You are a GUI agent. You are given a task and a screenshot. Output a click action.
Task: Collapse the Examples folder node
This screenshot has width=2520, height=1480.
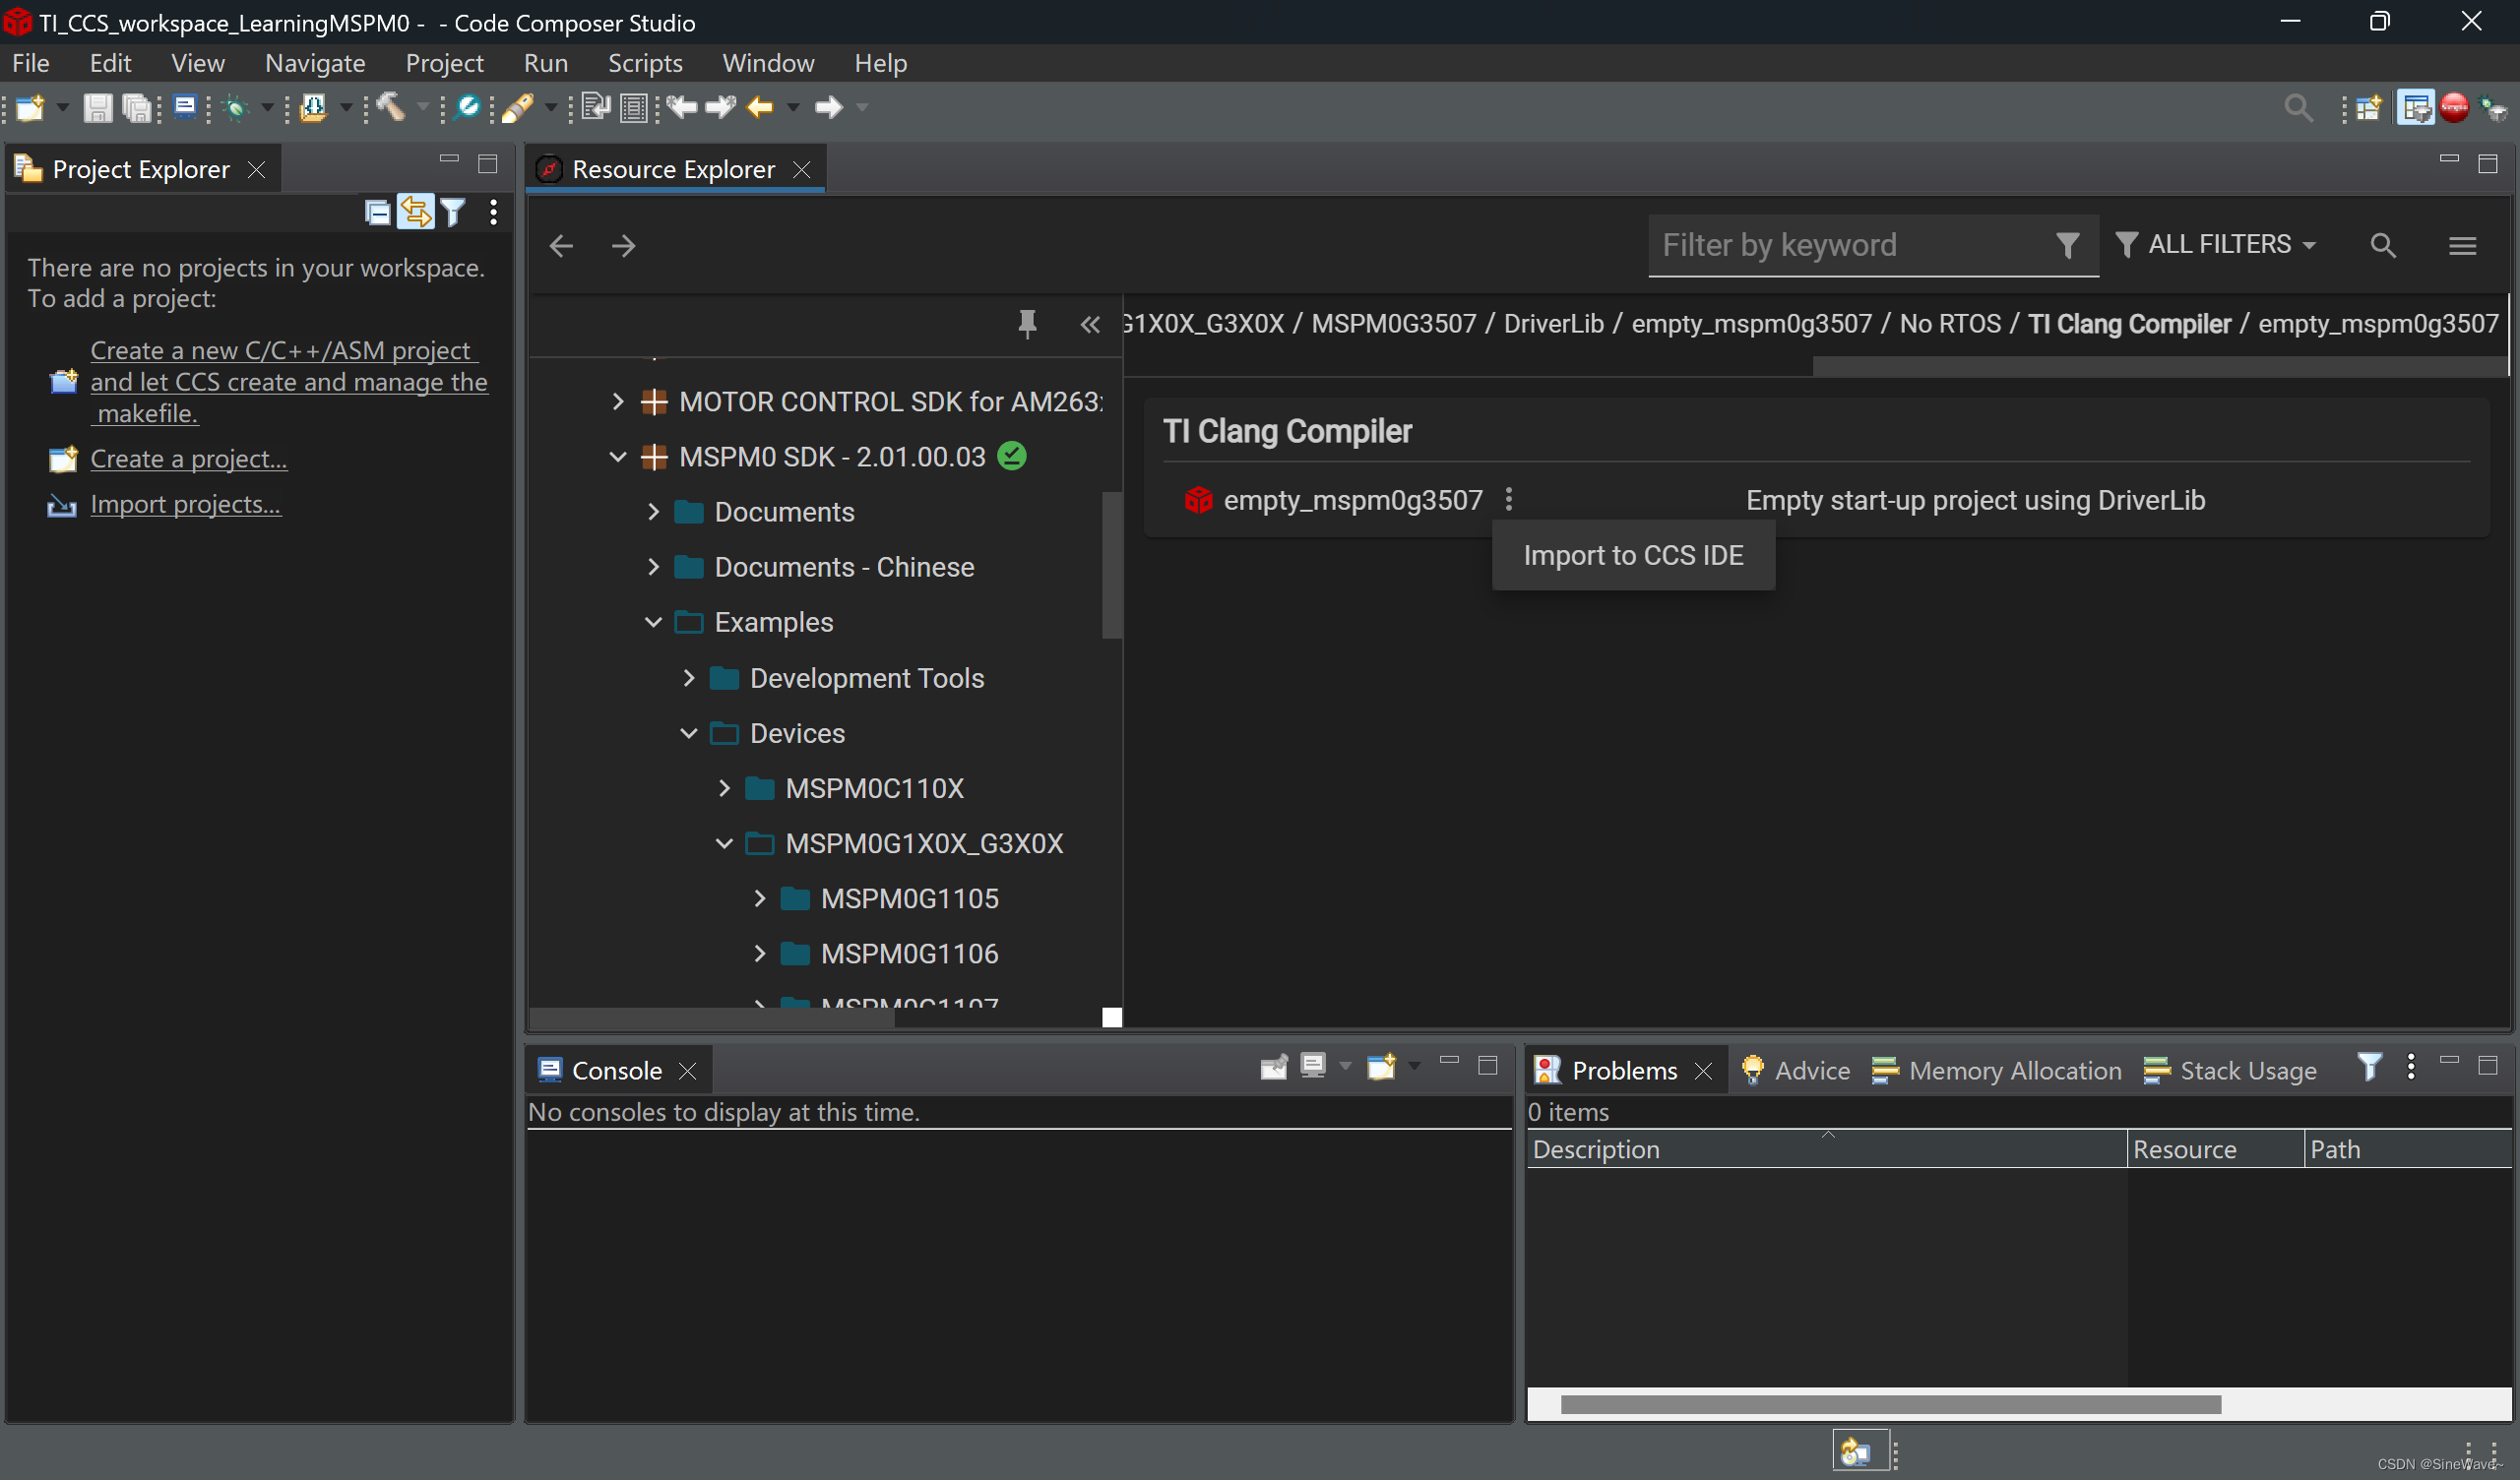click(653, 622)
